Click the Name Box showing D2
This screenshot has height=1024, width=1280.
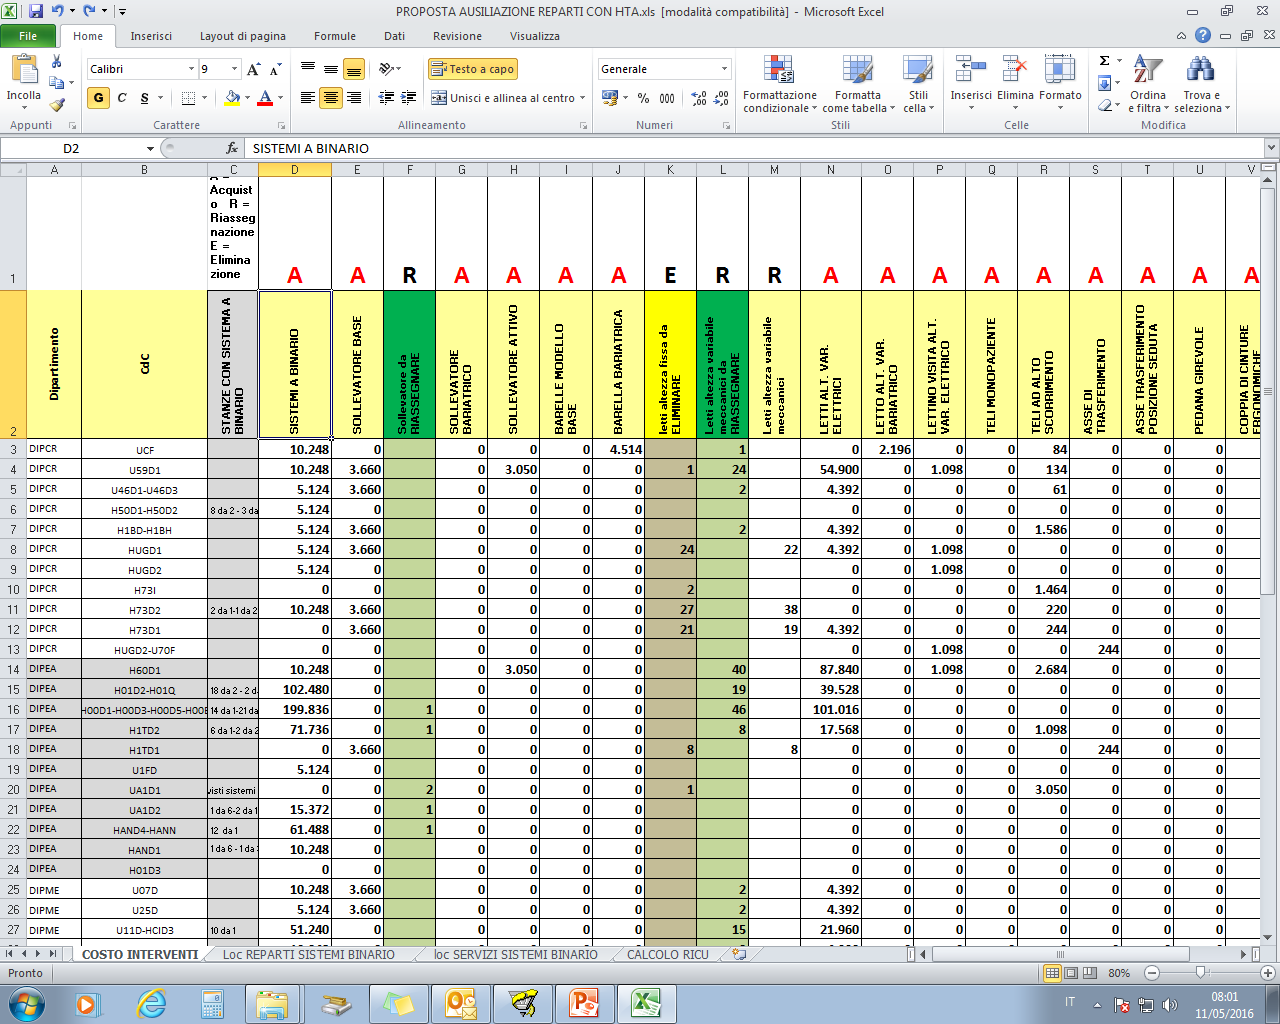point(71,148)
